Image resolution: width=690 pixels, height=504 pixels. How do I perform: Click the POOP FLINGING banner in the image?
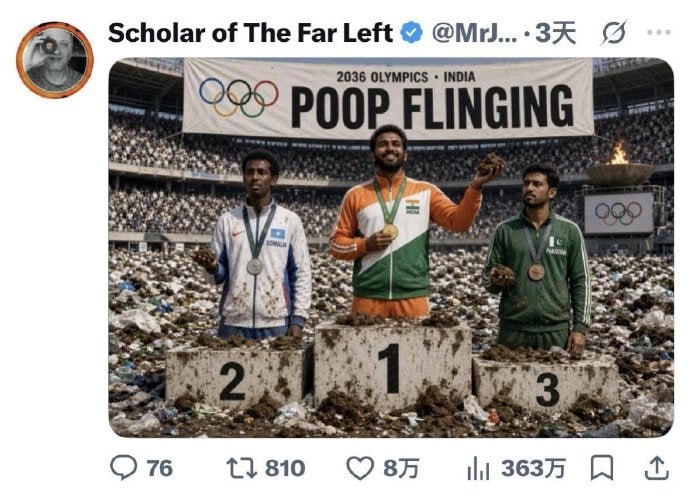[389, 98]
